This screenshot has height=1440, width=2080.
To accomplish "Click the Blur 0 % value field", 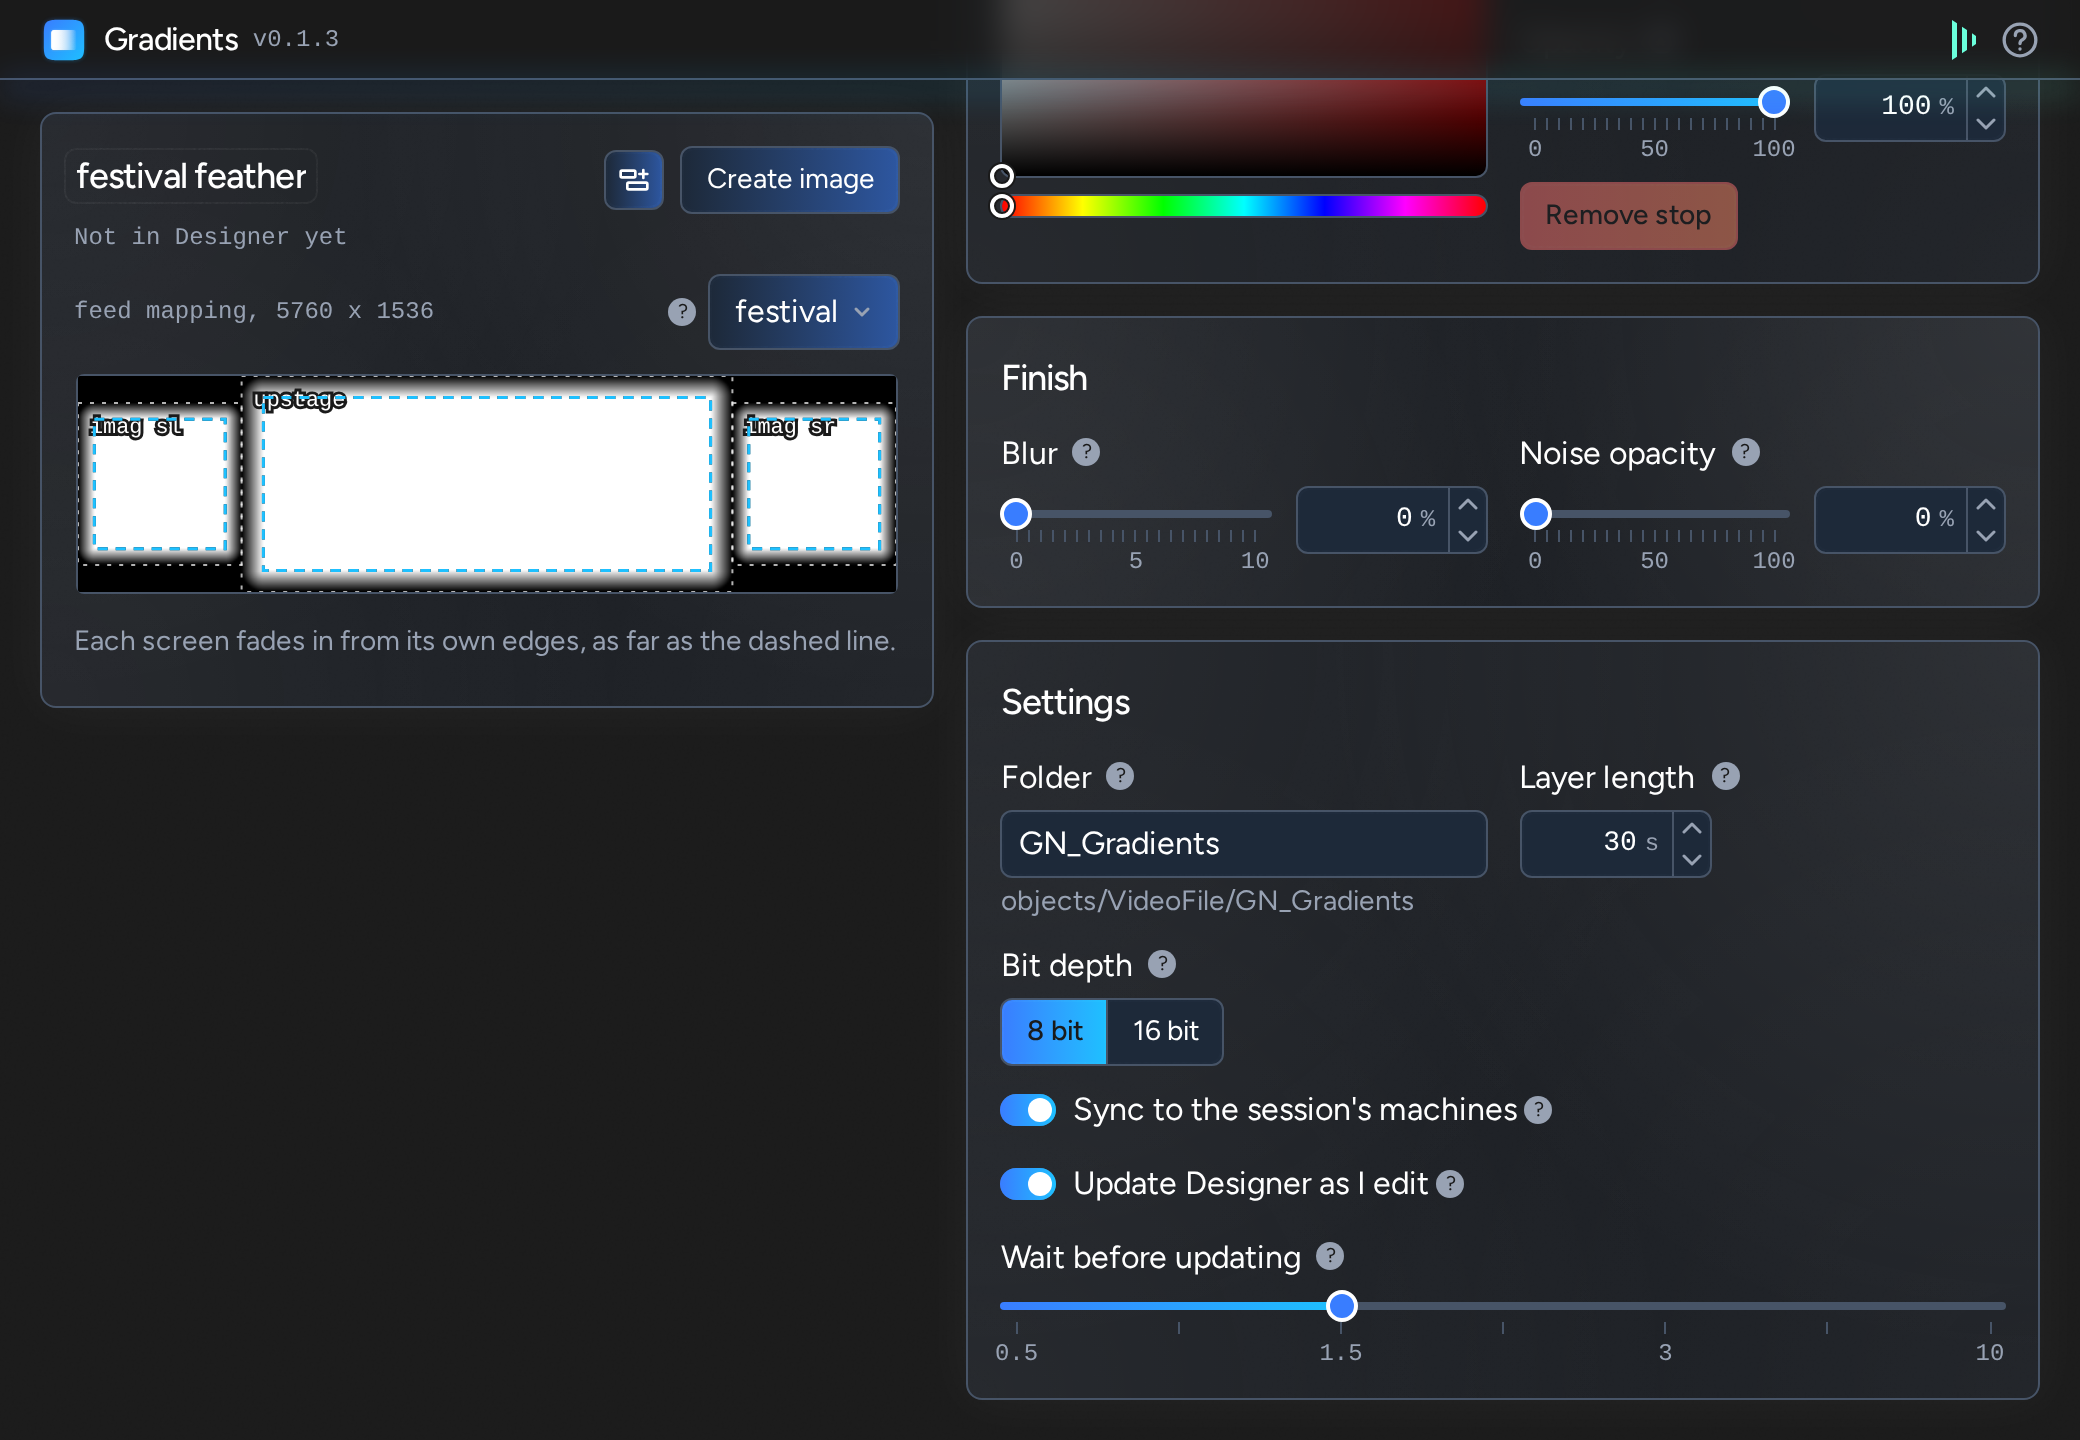I will click(x=1374, y=520).
